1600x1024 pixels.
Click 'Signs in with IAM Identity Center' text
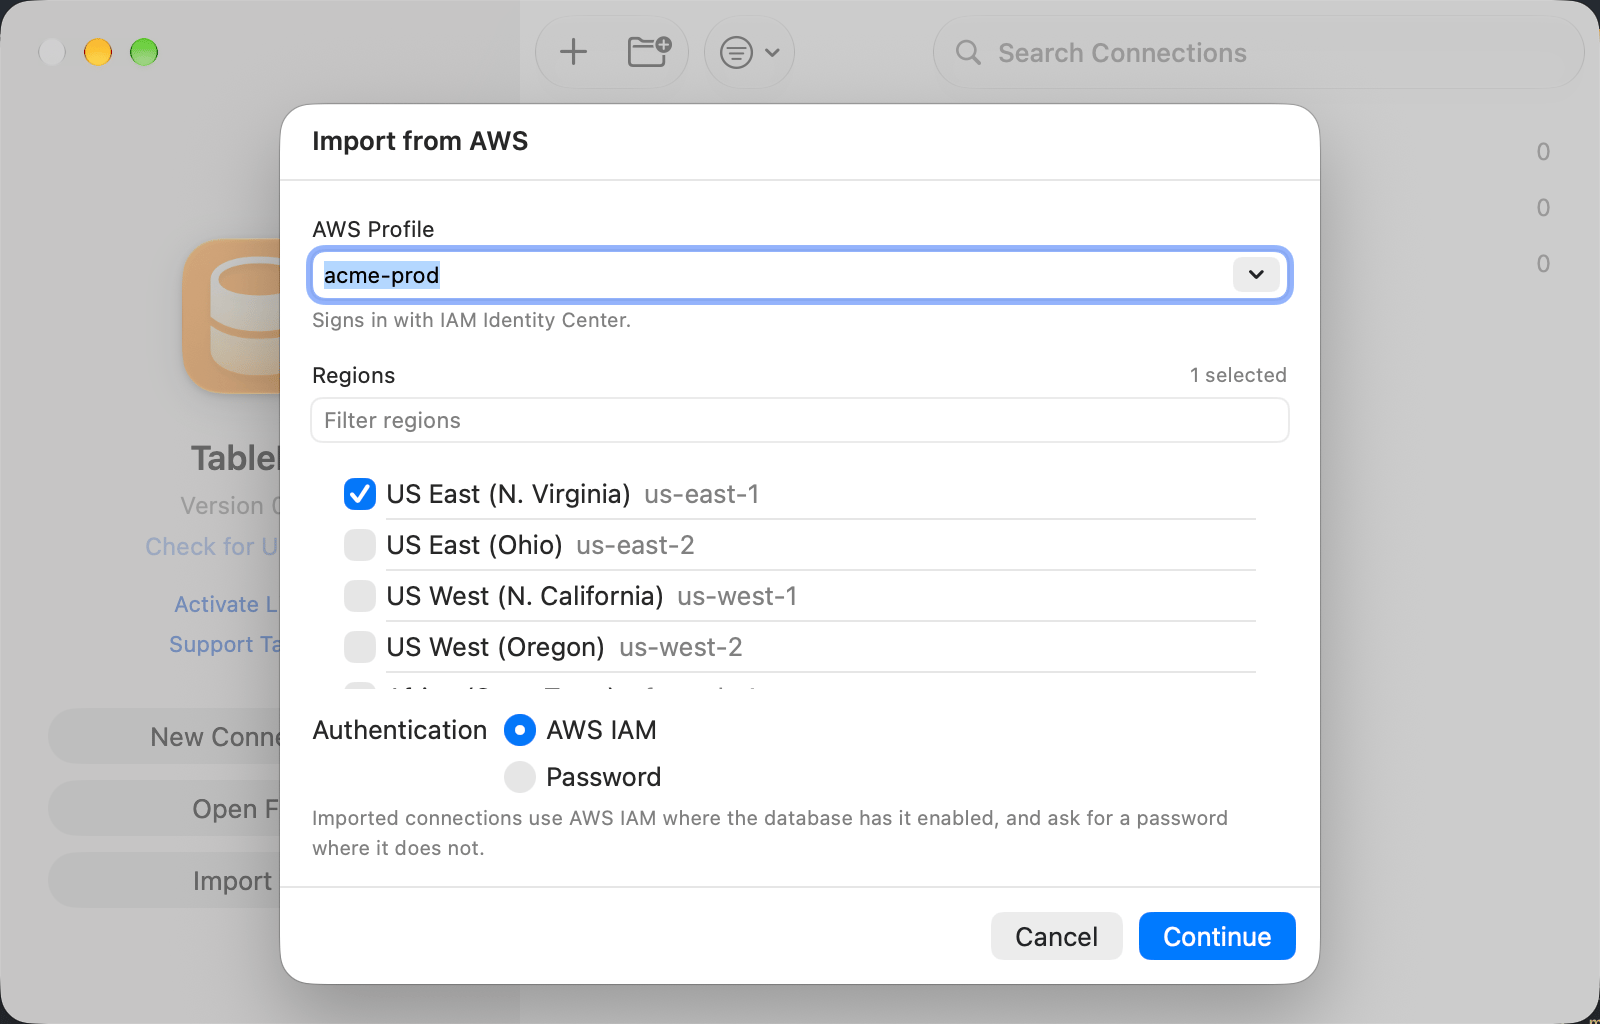[471, 320]
